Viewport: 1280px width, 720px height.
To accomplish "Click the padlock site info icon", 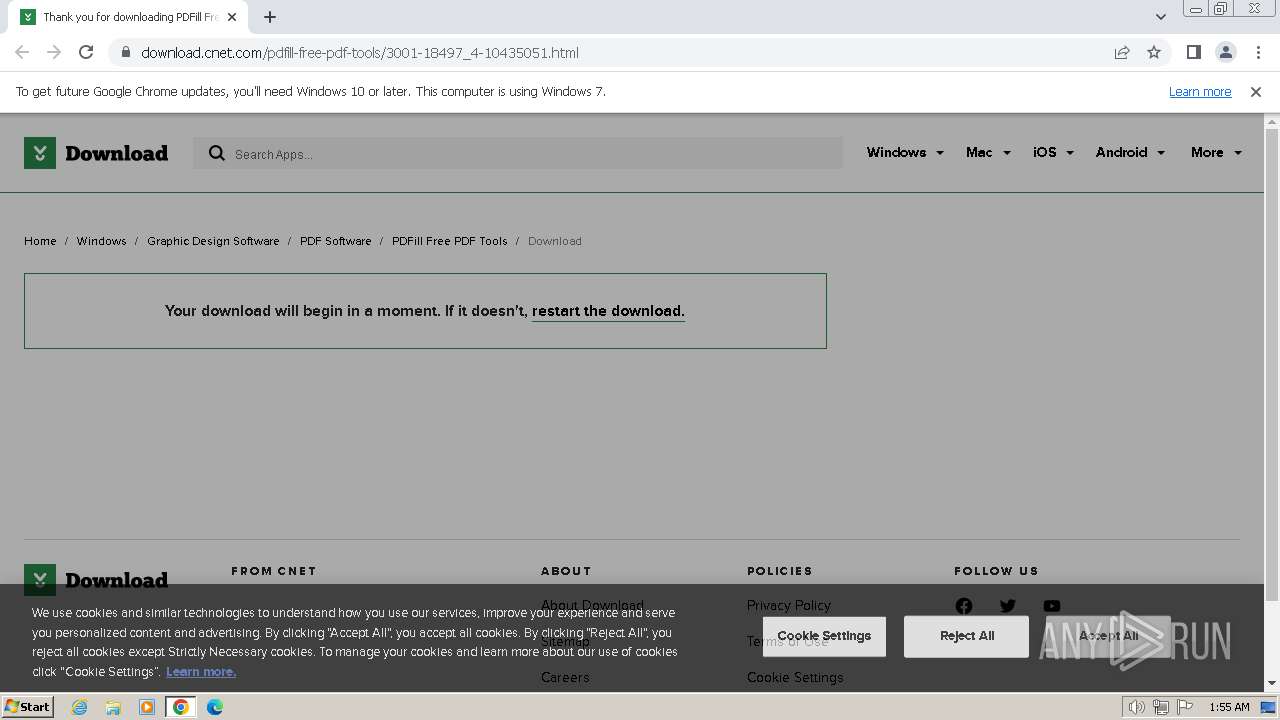I will click(125, 52).
